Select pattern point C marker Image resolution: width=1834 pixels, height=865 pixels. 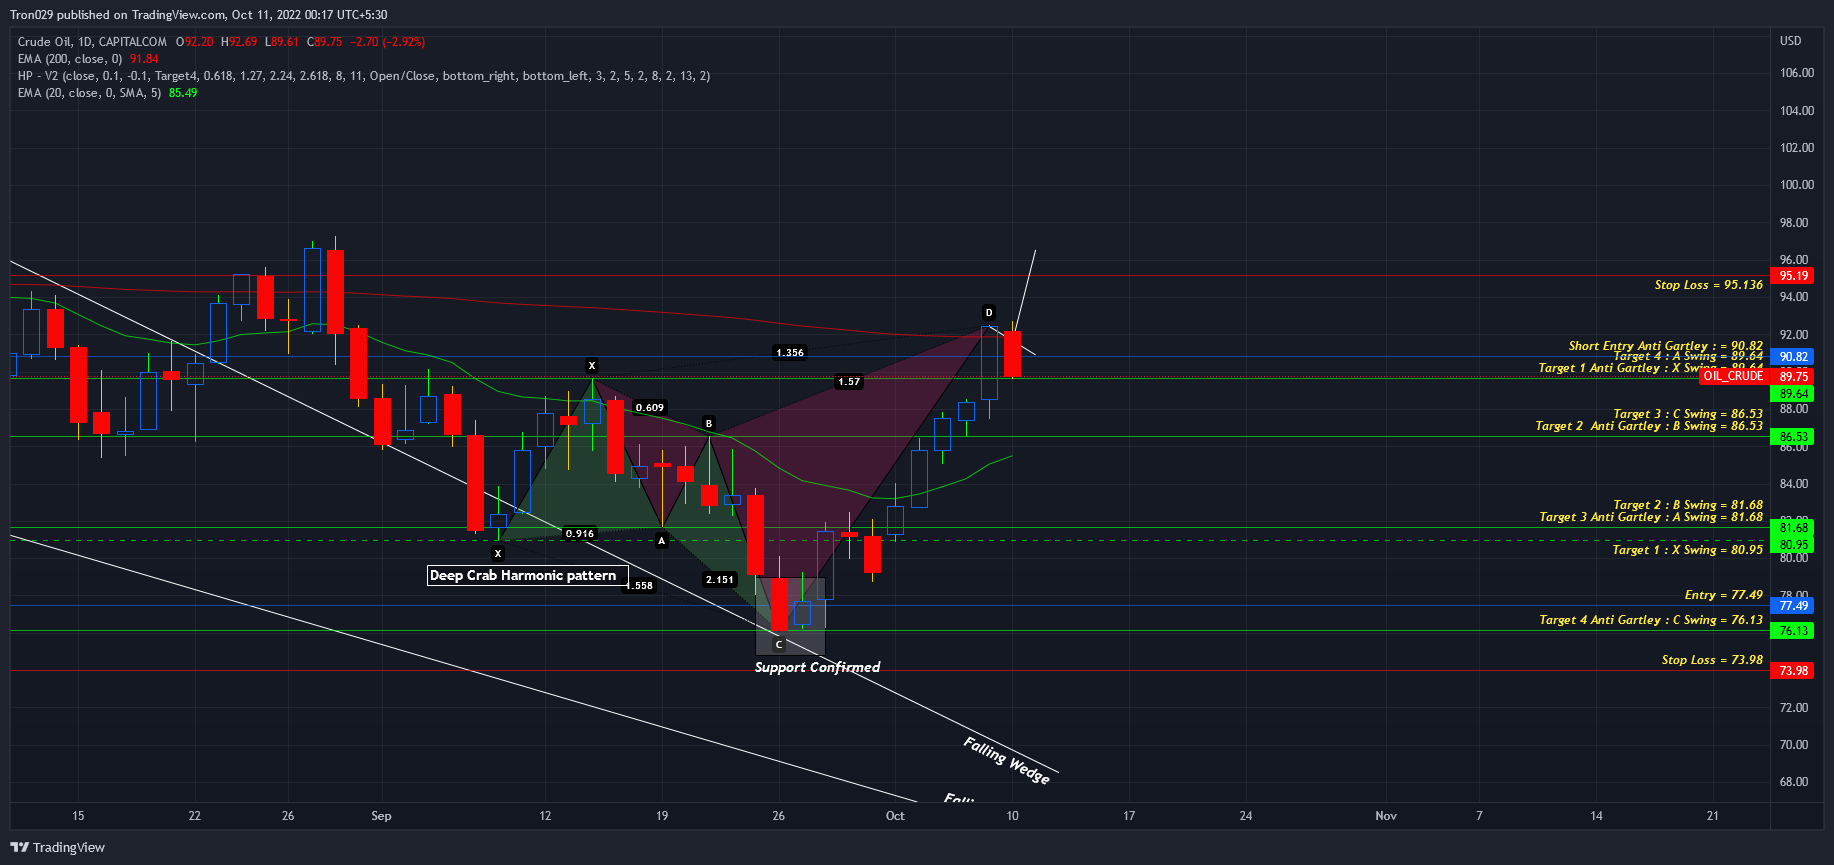pos(779,645)
